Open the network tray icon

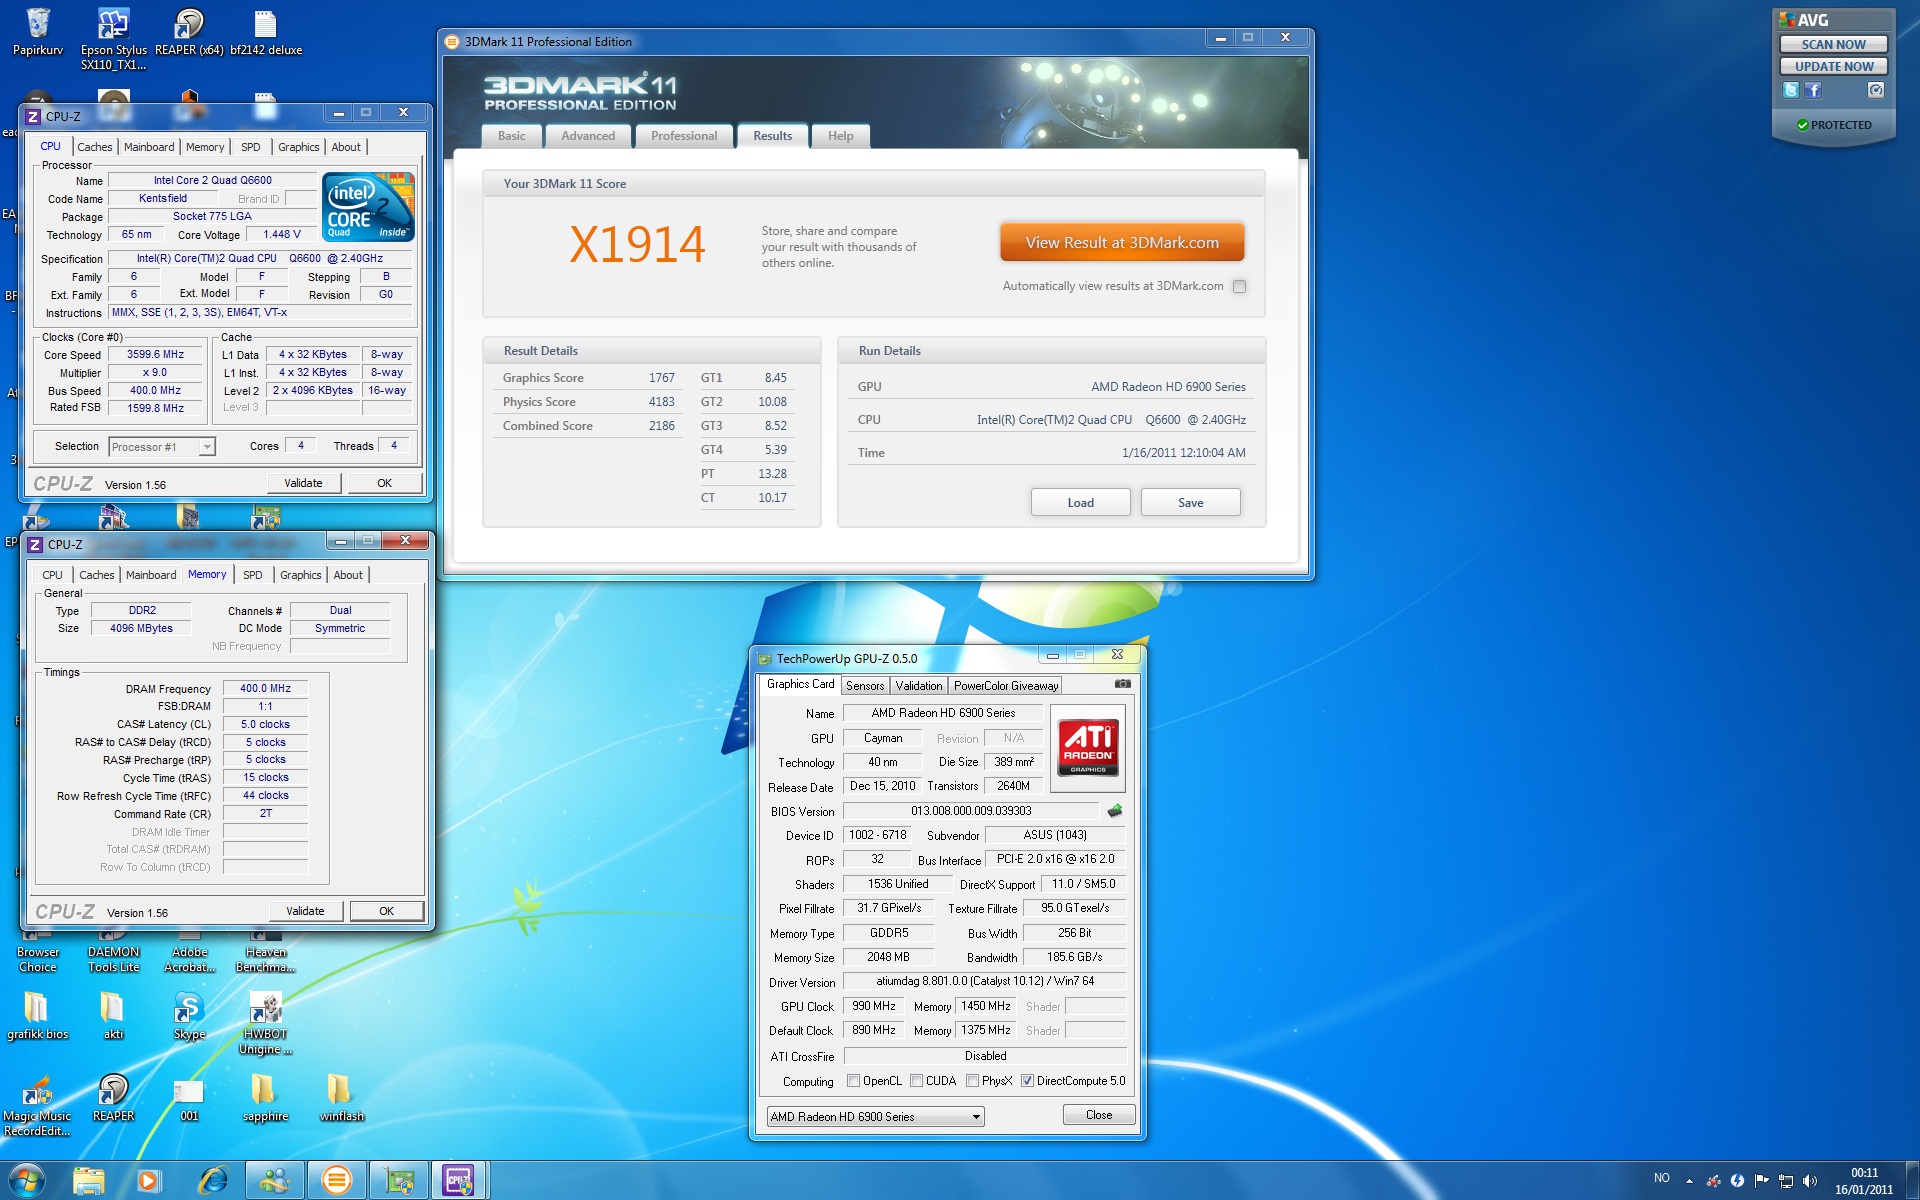(1785, 1181)
